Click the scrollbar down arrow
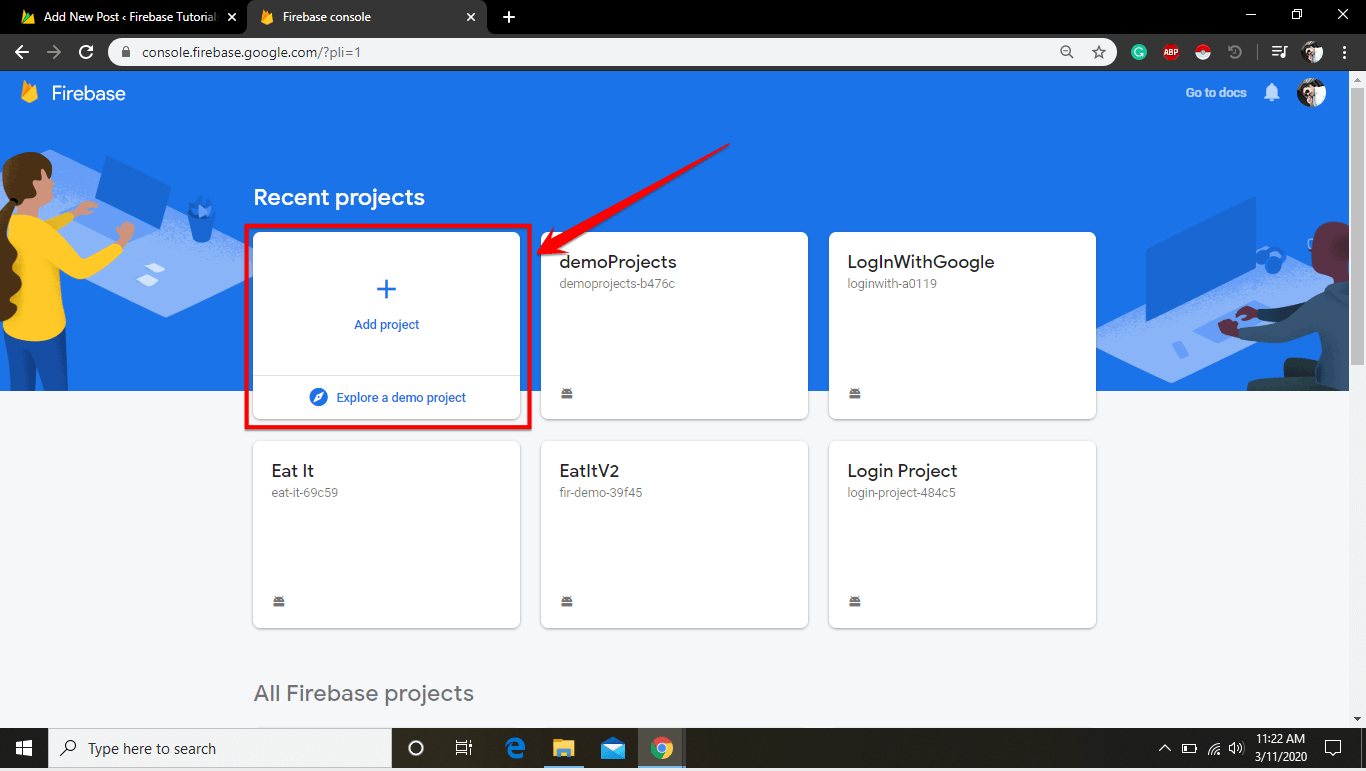The image size is (1366, 771). (1357, 719)
